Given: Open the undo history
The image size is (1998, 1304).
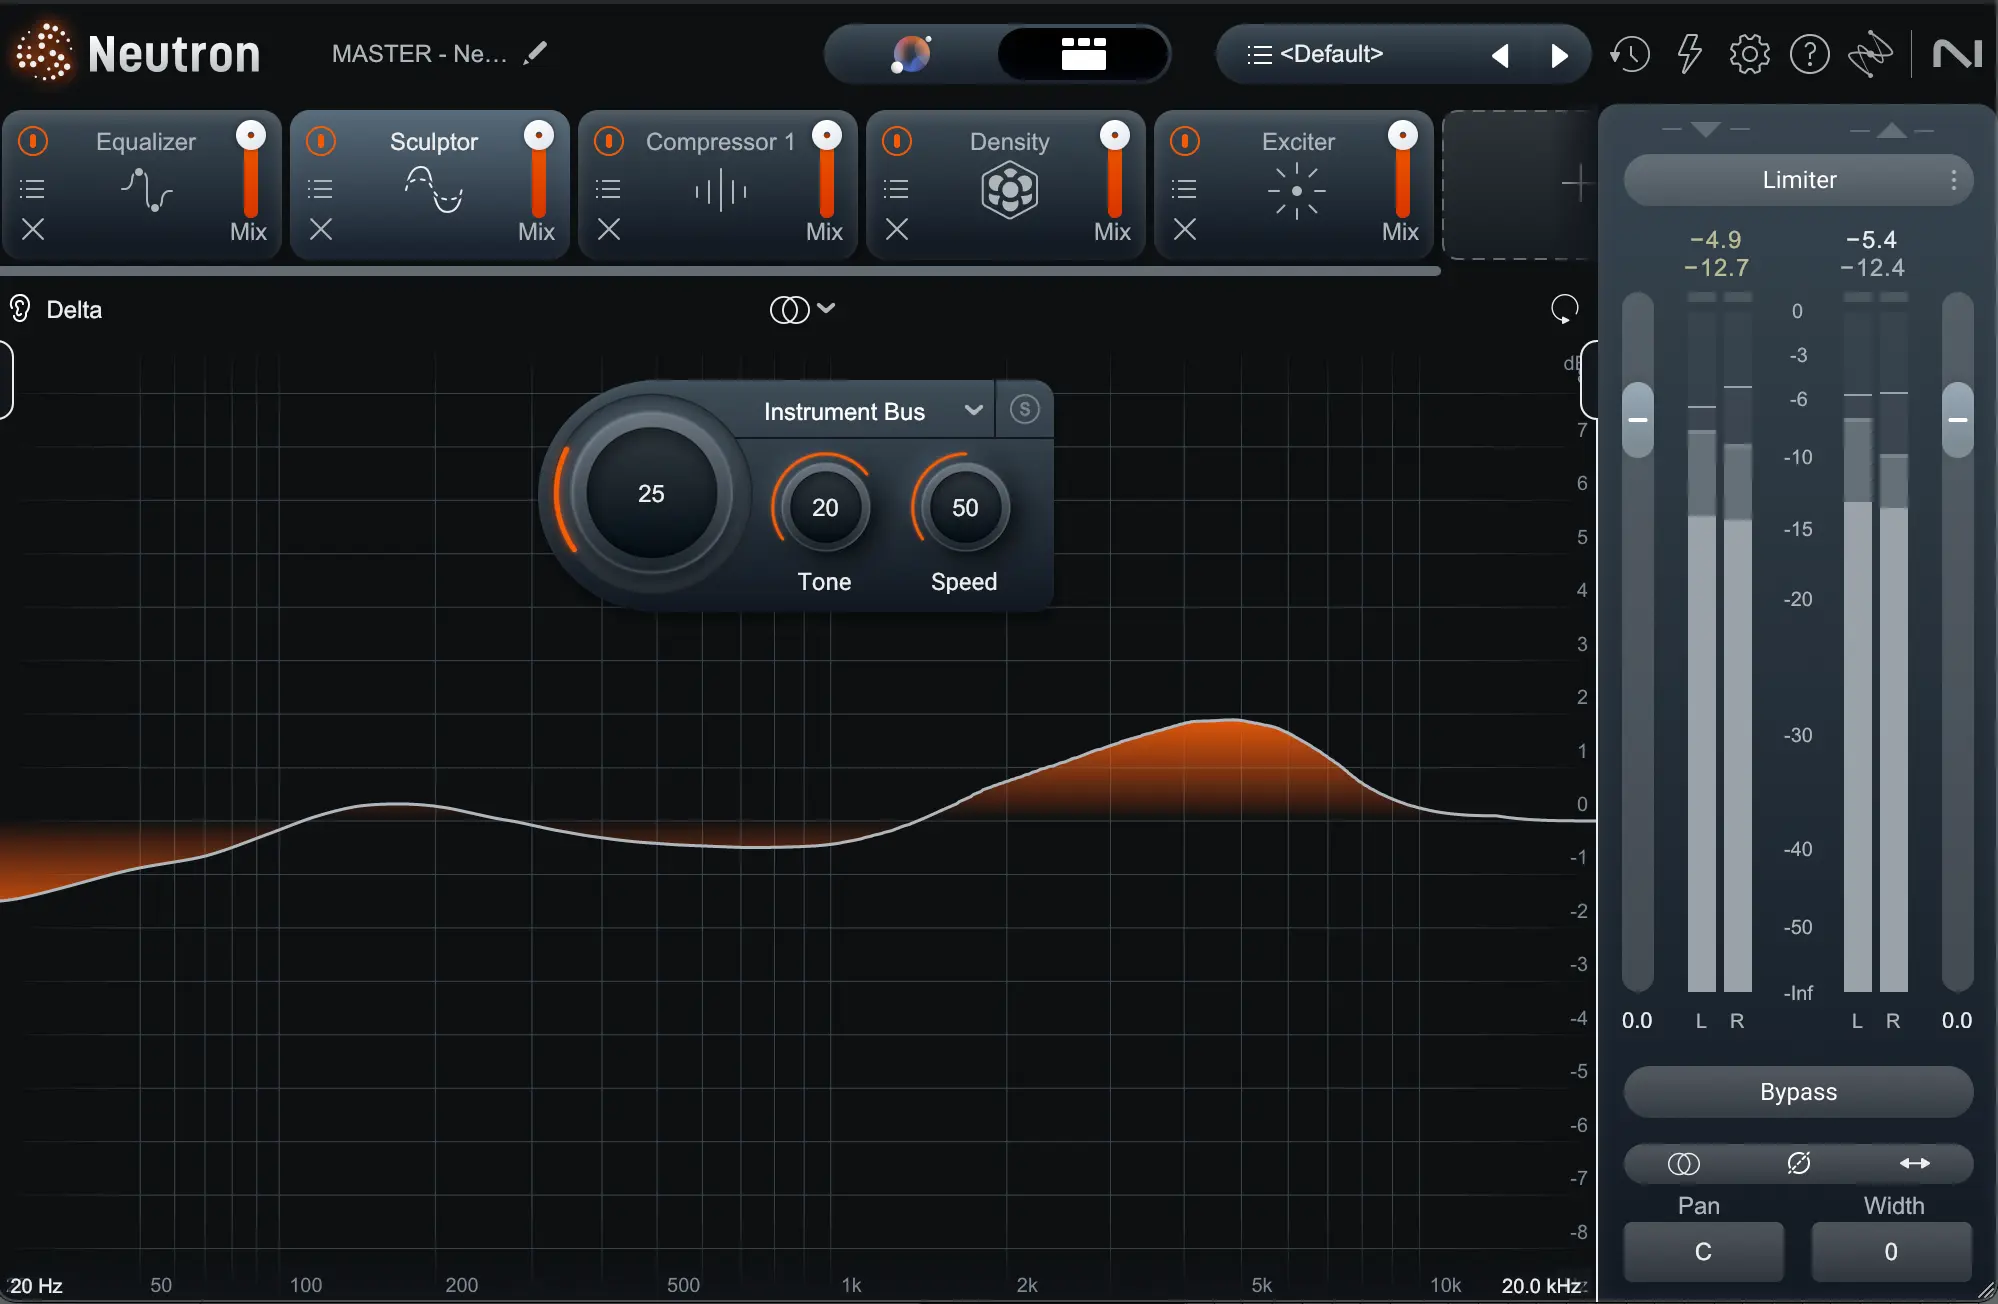Looking at the screenshot, I should click(x=1630, y=54).
